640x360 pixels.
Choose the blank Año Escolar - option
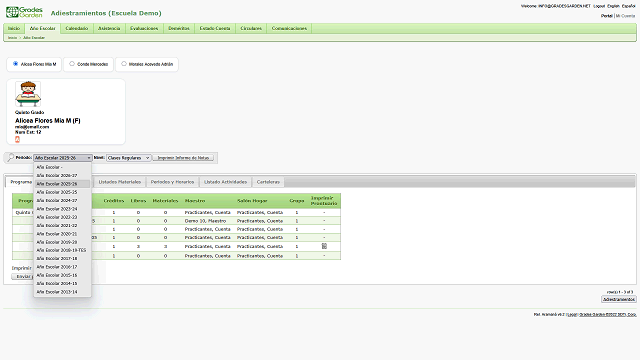(62, 167)
